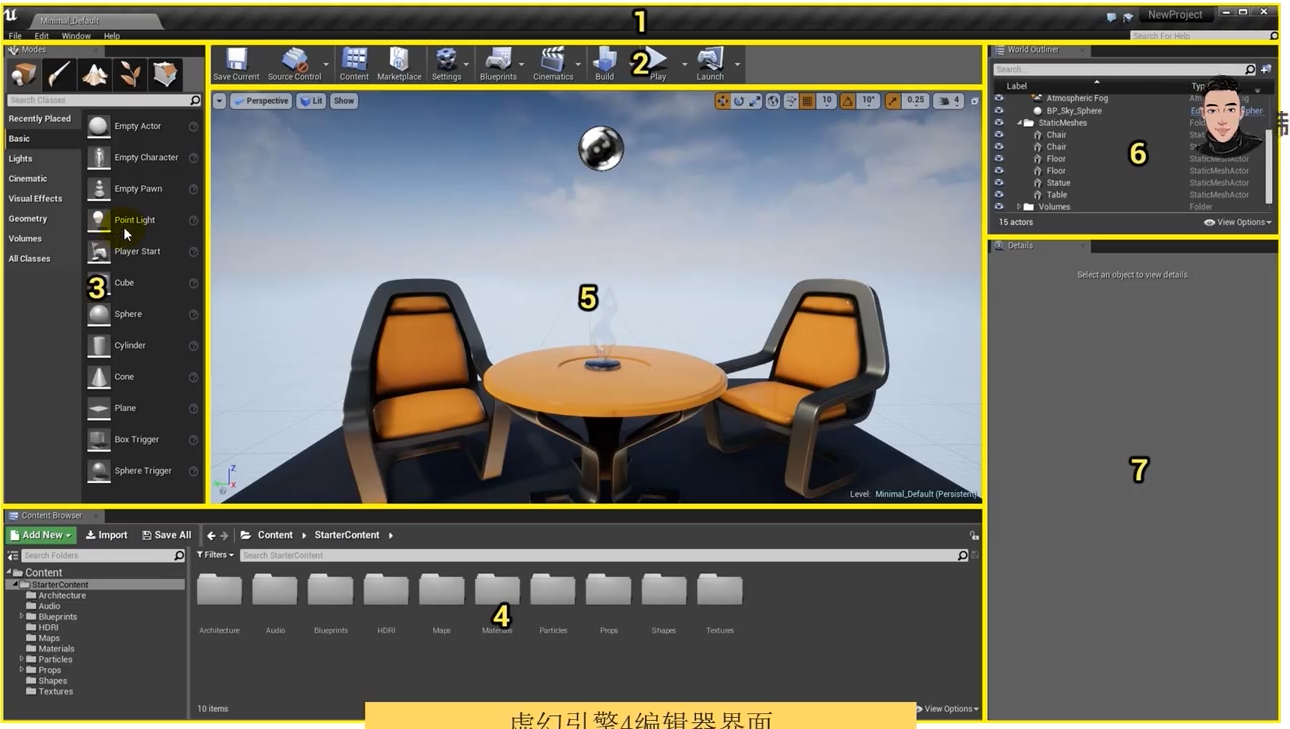Image resolution: width=1290 pixels, height=729 pixels.
Task: Click the surface snapping icon in viewport
Action: tap(790, 101)
